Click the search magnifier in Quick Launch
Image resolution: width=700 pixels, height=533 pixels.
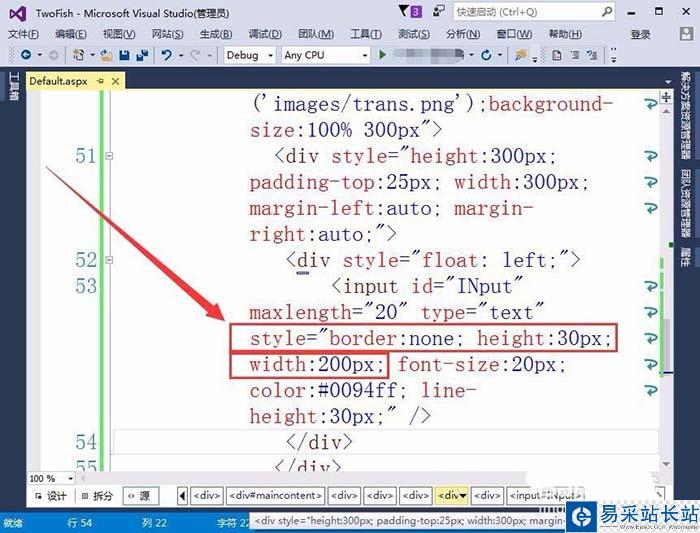coord(607,12)
